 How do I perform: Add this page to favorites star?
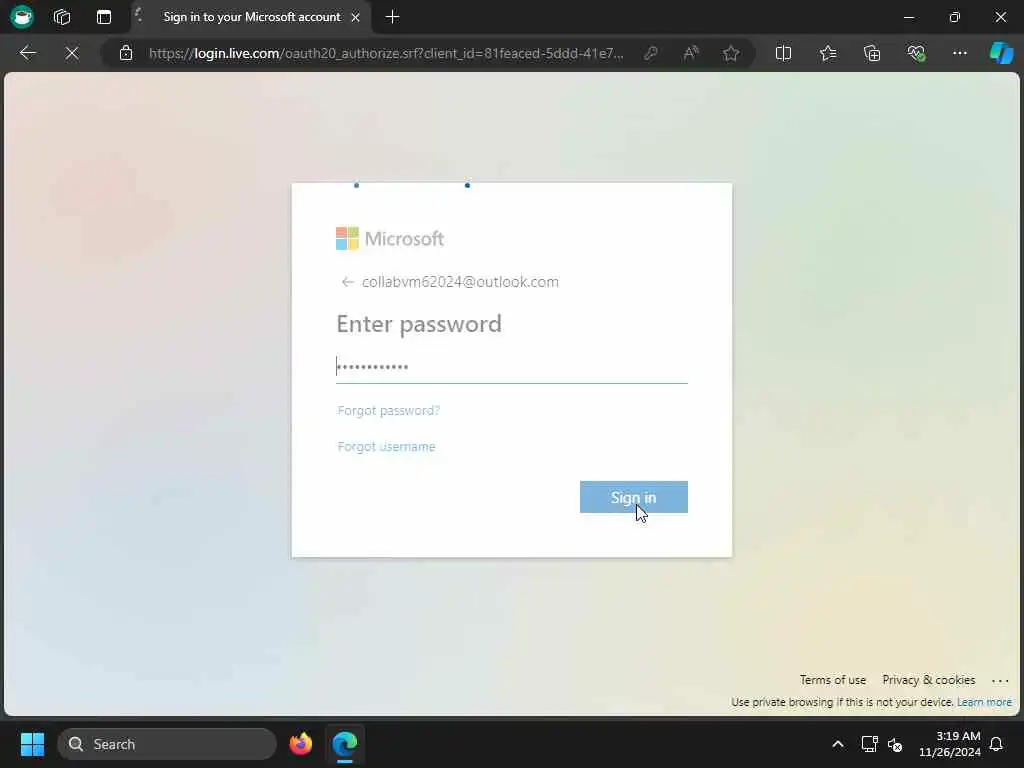731,53
